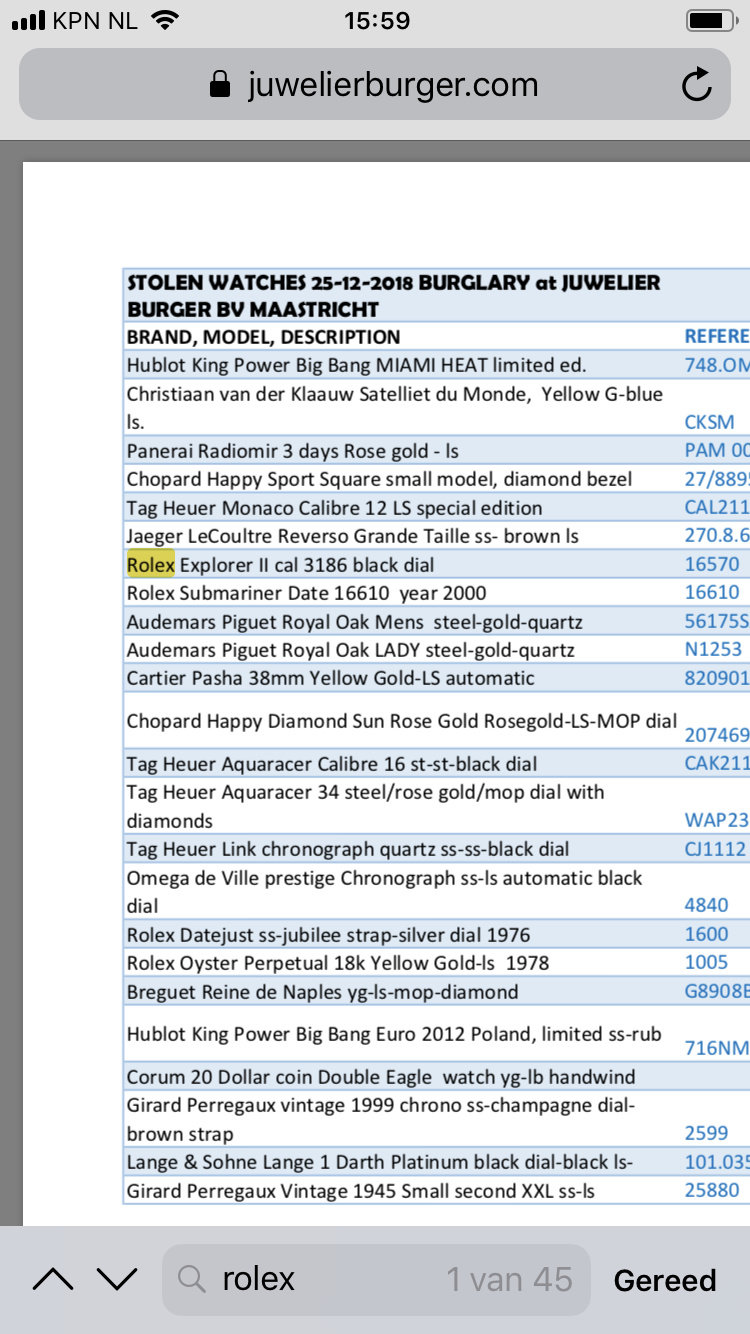
Task: Tap the cellular signal bars
Action: click(28, 20)
